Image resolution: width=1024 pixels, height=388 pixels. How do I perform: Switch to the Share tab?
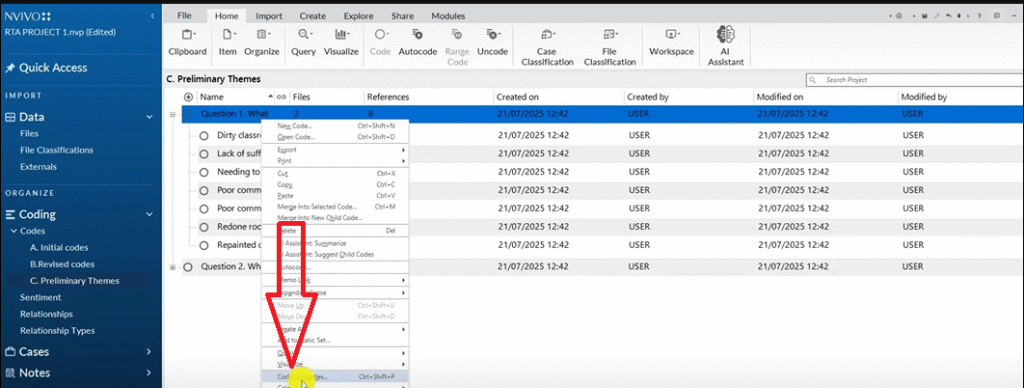tap(402, 16)
